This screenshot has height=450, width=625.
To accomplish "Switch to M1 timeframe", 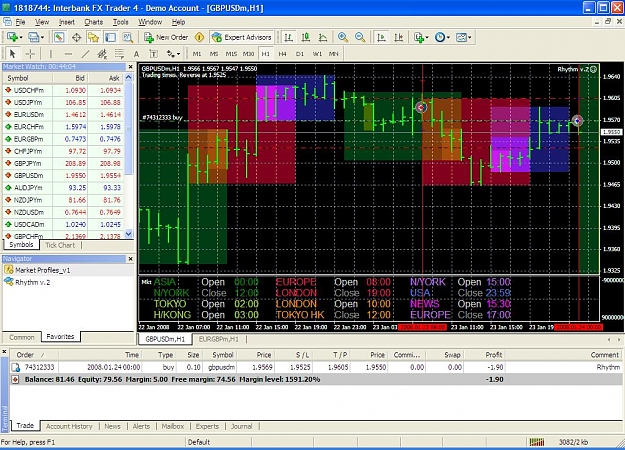I will coord(197,53).
